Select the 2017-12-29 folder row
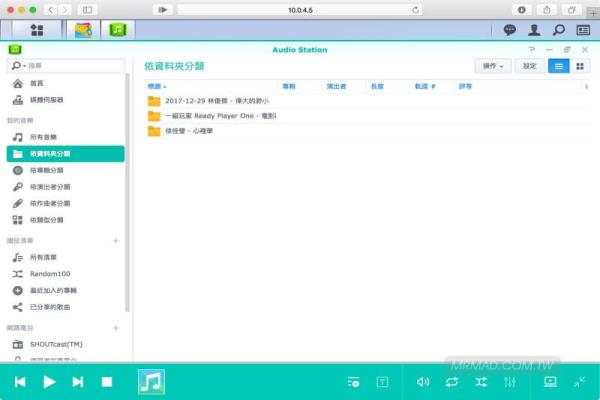The width and height of the screenshot is (600, 400). pyautogui.click(x=367, y=101)
